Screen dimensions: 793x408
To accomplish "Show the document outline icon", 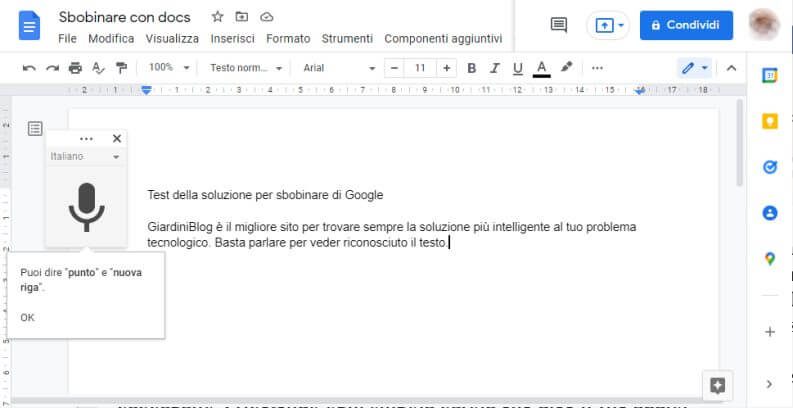I will (x=35, y=129).
